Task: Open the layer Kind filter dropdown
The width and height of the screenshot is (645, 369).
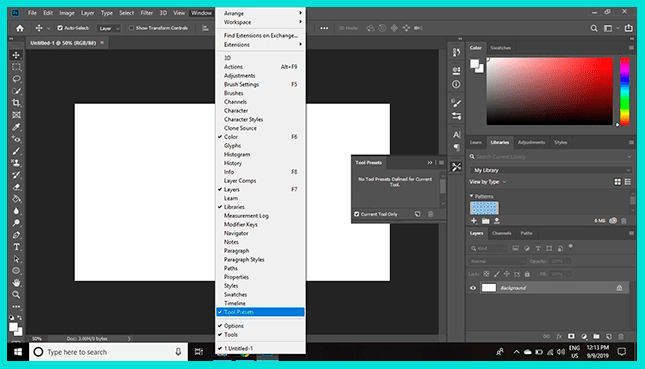Action: click(x=487, y=248)
